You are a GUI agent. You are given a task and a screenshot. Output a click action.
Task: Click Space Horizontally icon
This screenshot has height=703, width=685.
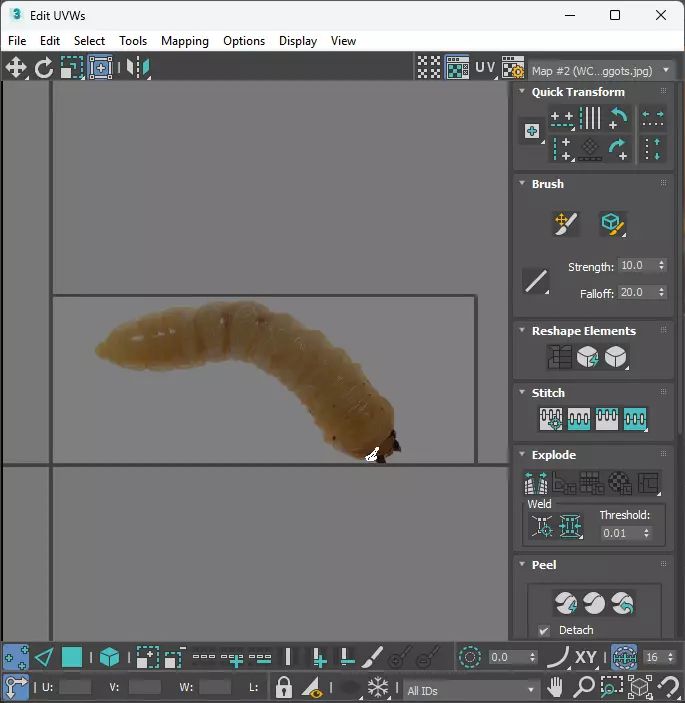(653, 118)
